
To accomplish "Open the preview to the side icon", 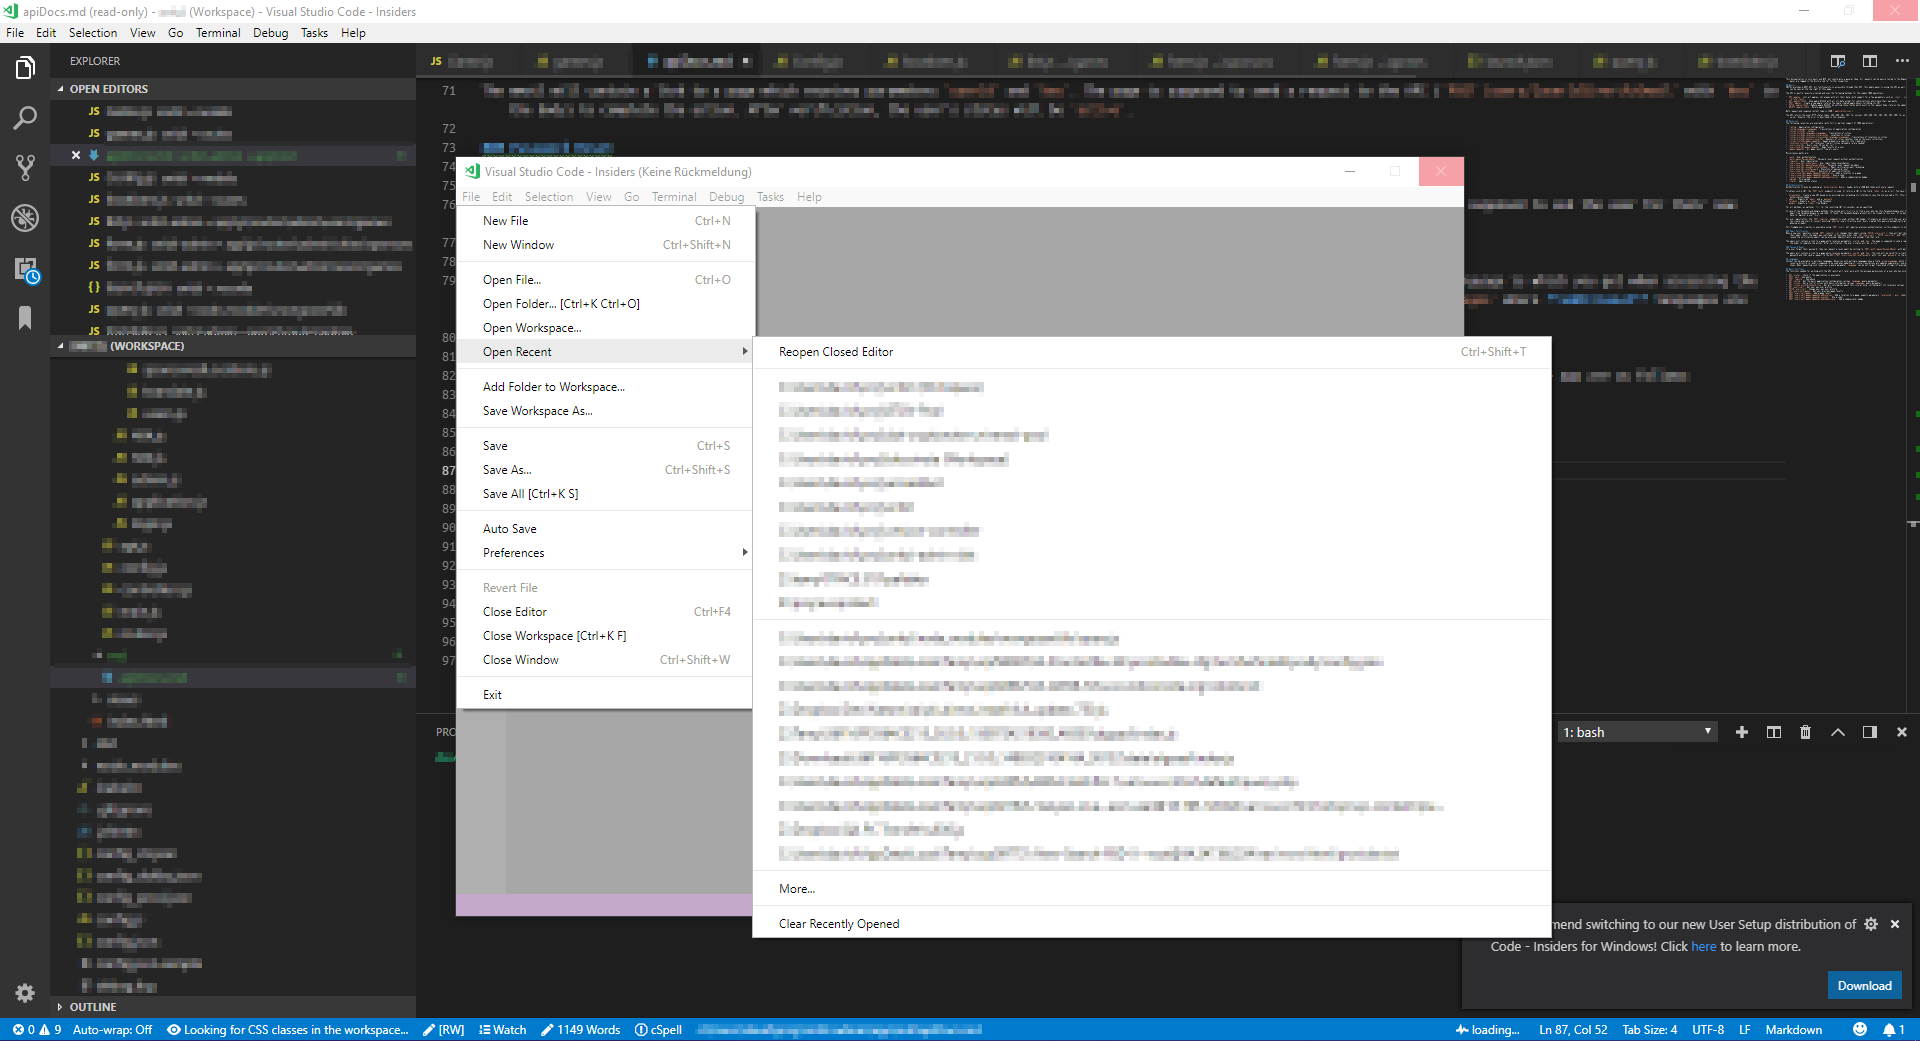I will pyautogui.click(x=1838, y=61).
